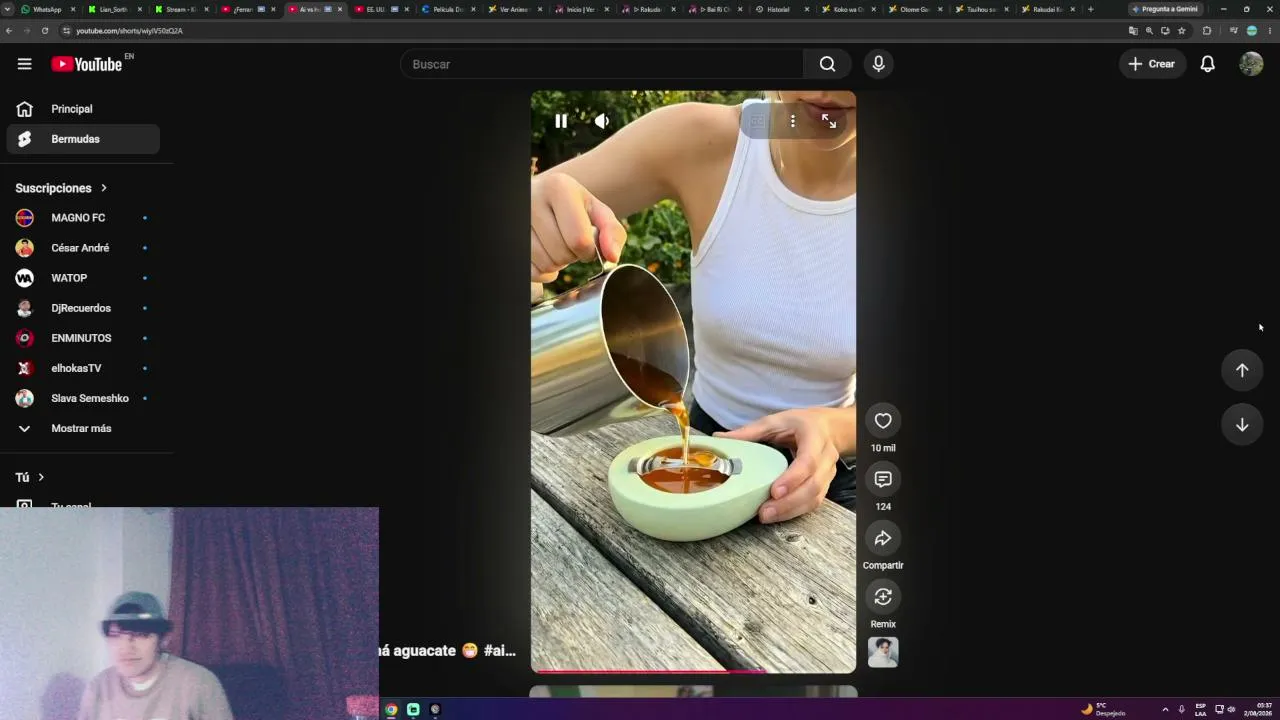This screenshot has height=720, width=1280.
Task: Select Bermudas in the sidebar
Action: point(83,139)
